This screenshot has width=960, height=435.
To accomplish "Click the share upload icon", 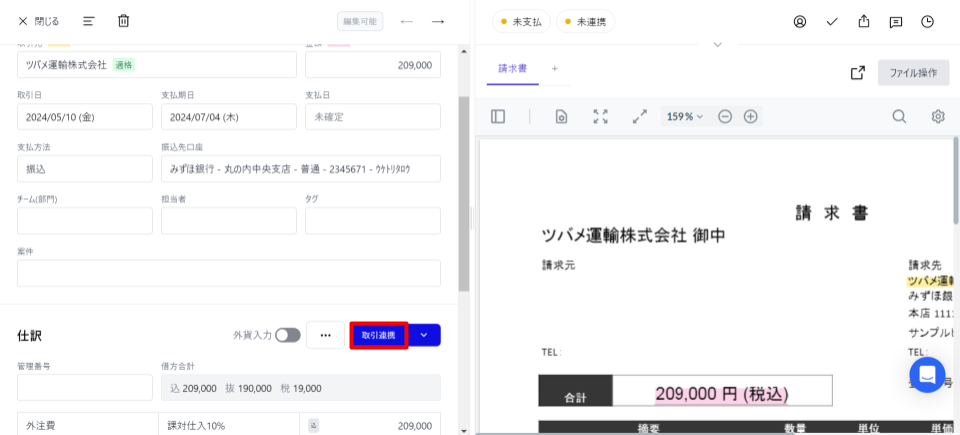I will pos(864,21).
